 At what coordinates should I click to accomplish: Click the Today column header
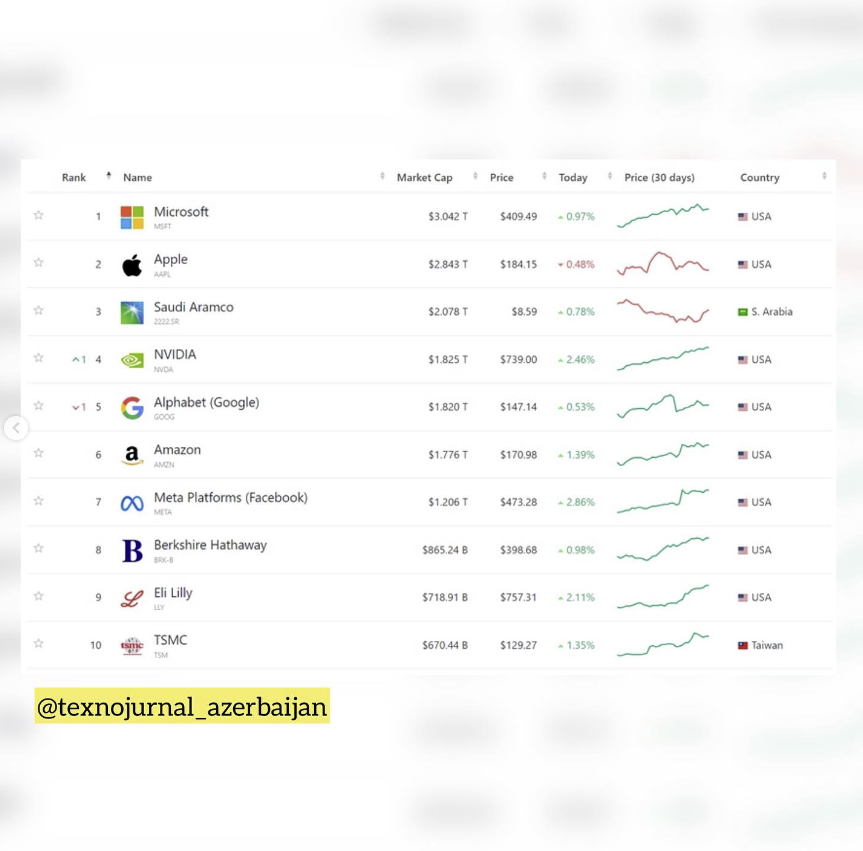click(x=573, y=178)
